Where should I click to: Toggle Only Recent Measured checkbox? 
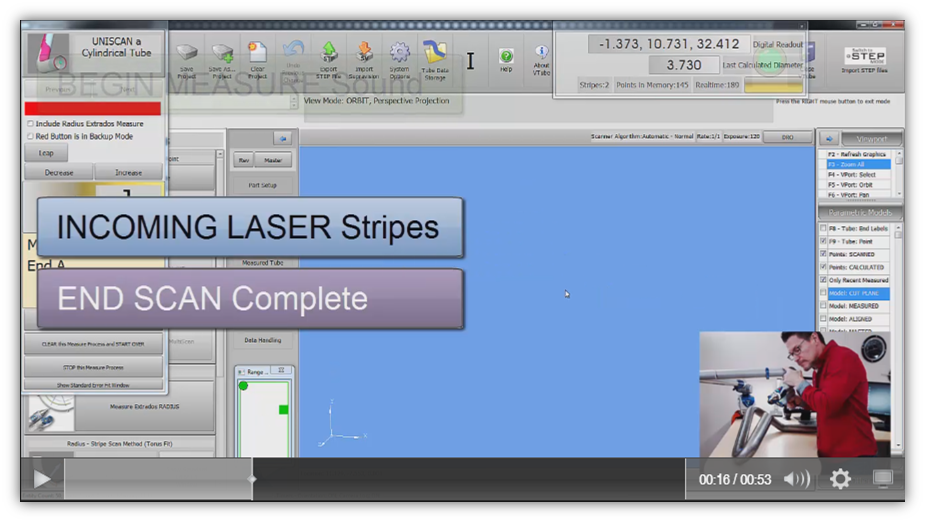click(823, 280)
